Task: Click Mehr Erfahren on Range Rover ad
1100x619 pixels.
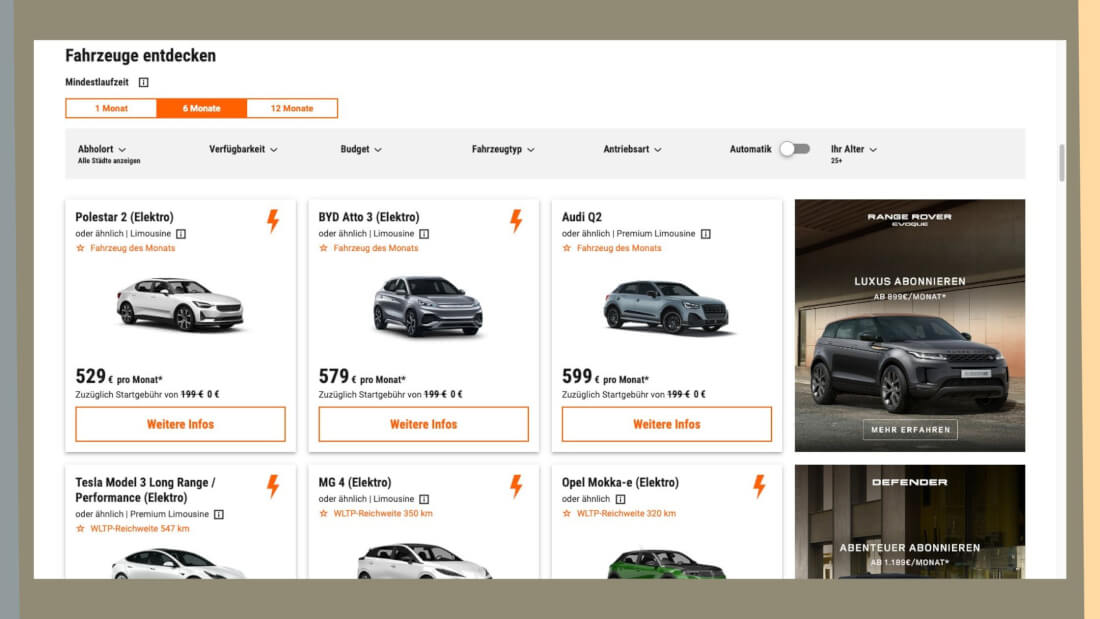Action: [x=910, y=430]
